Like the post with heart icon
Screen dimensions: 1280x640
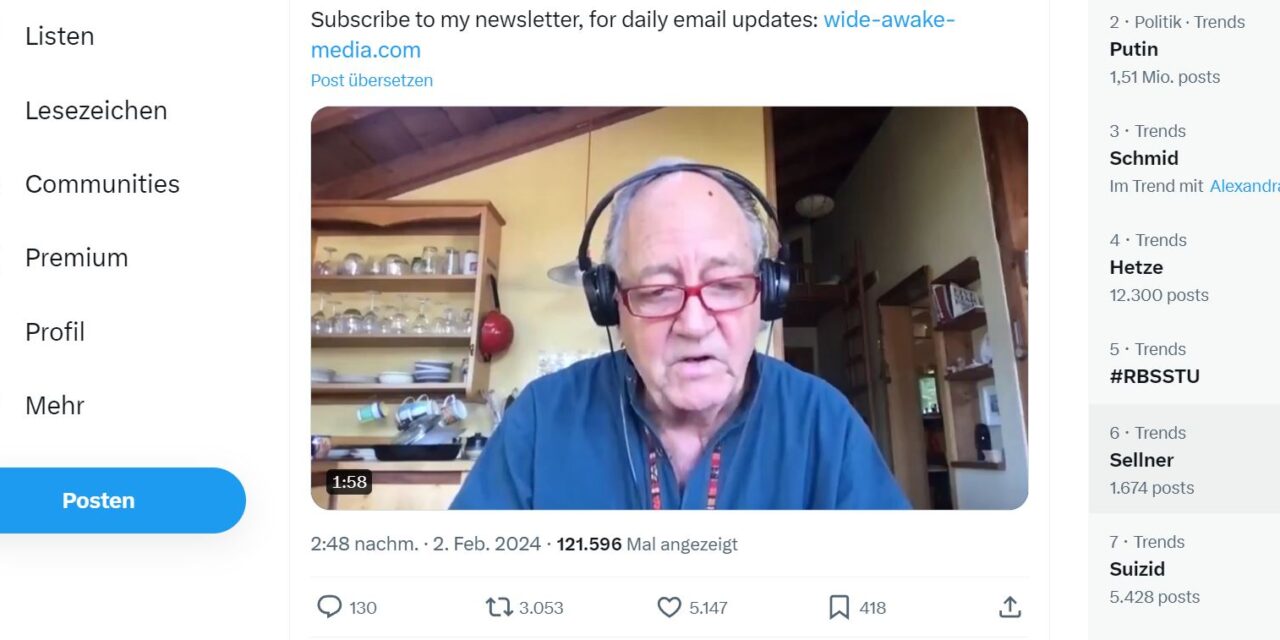pyautogui.click(x=669, y=607)
